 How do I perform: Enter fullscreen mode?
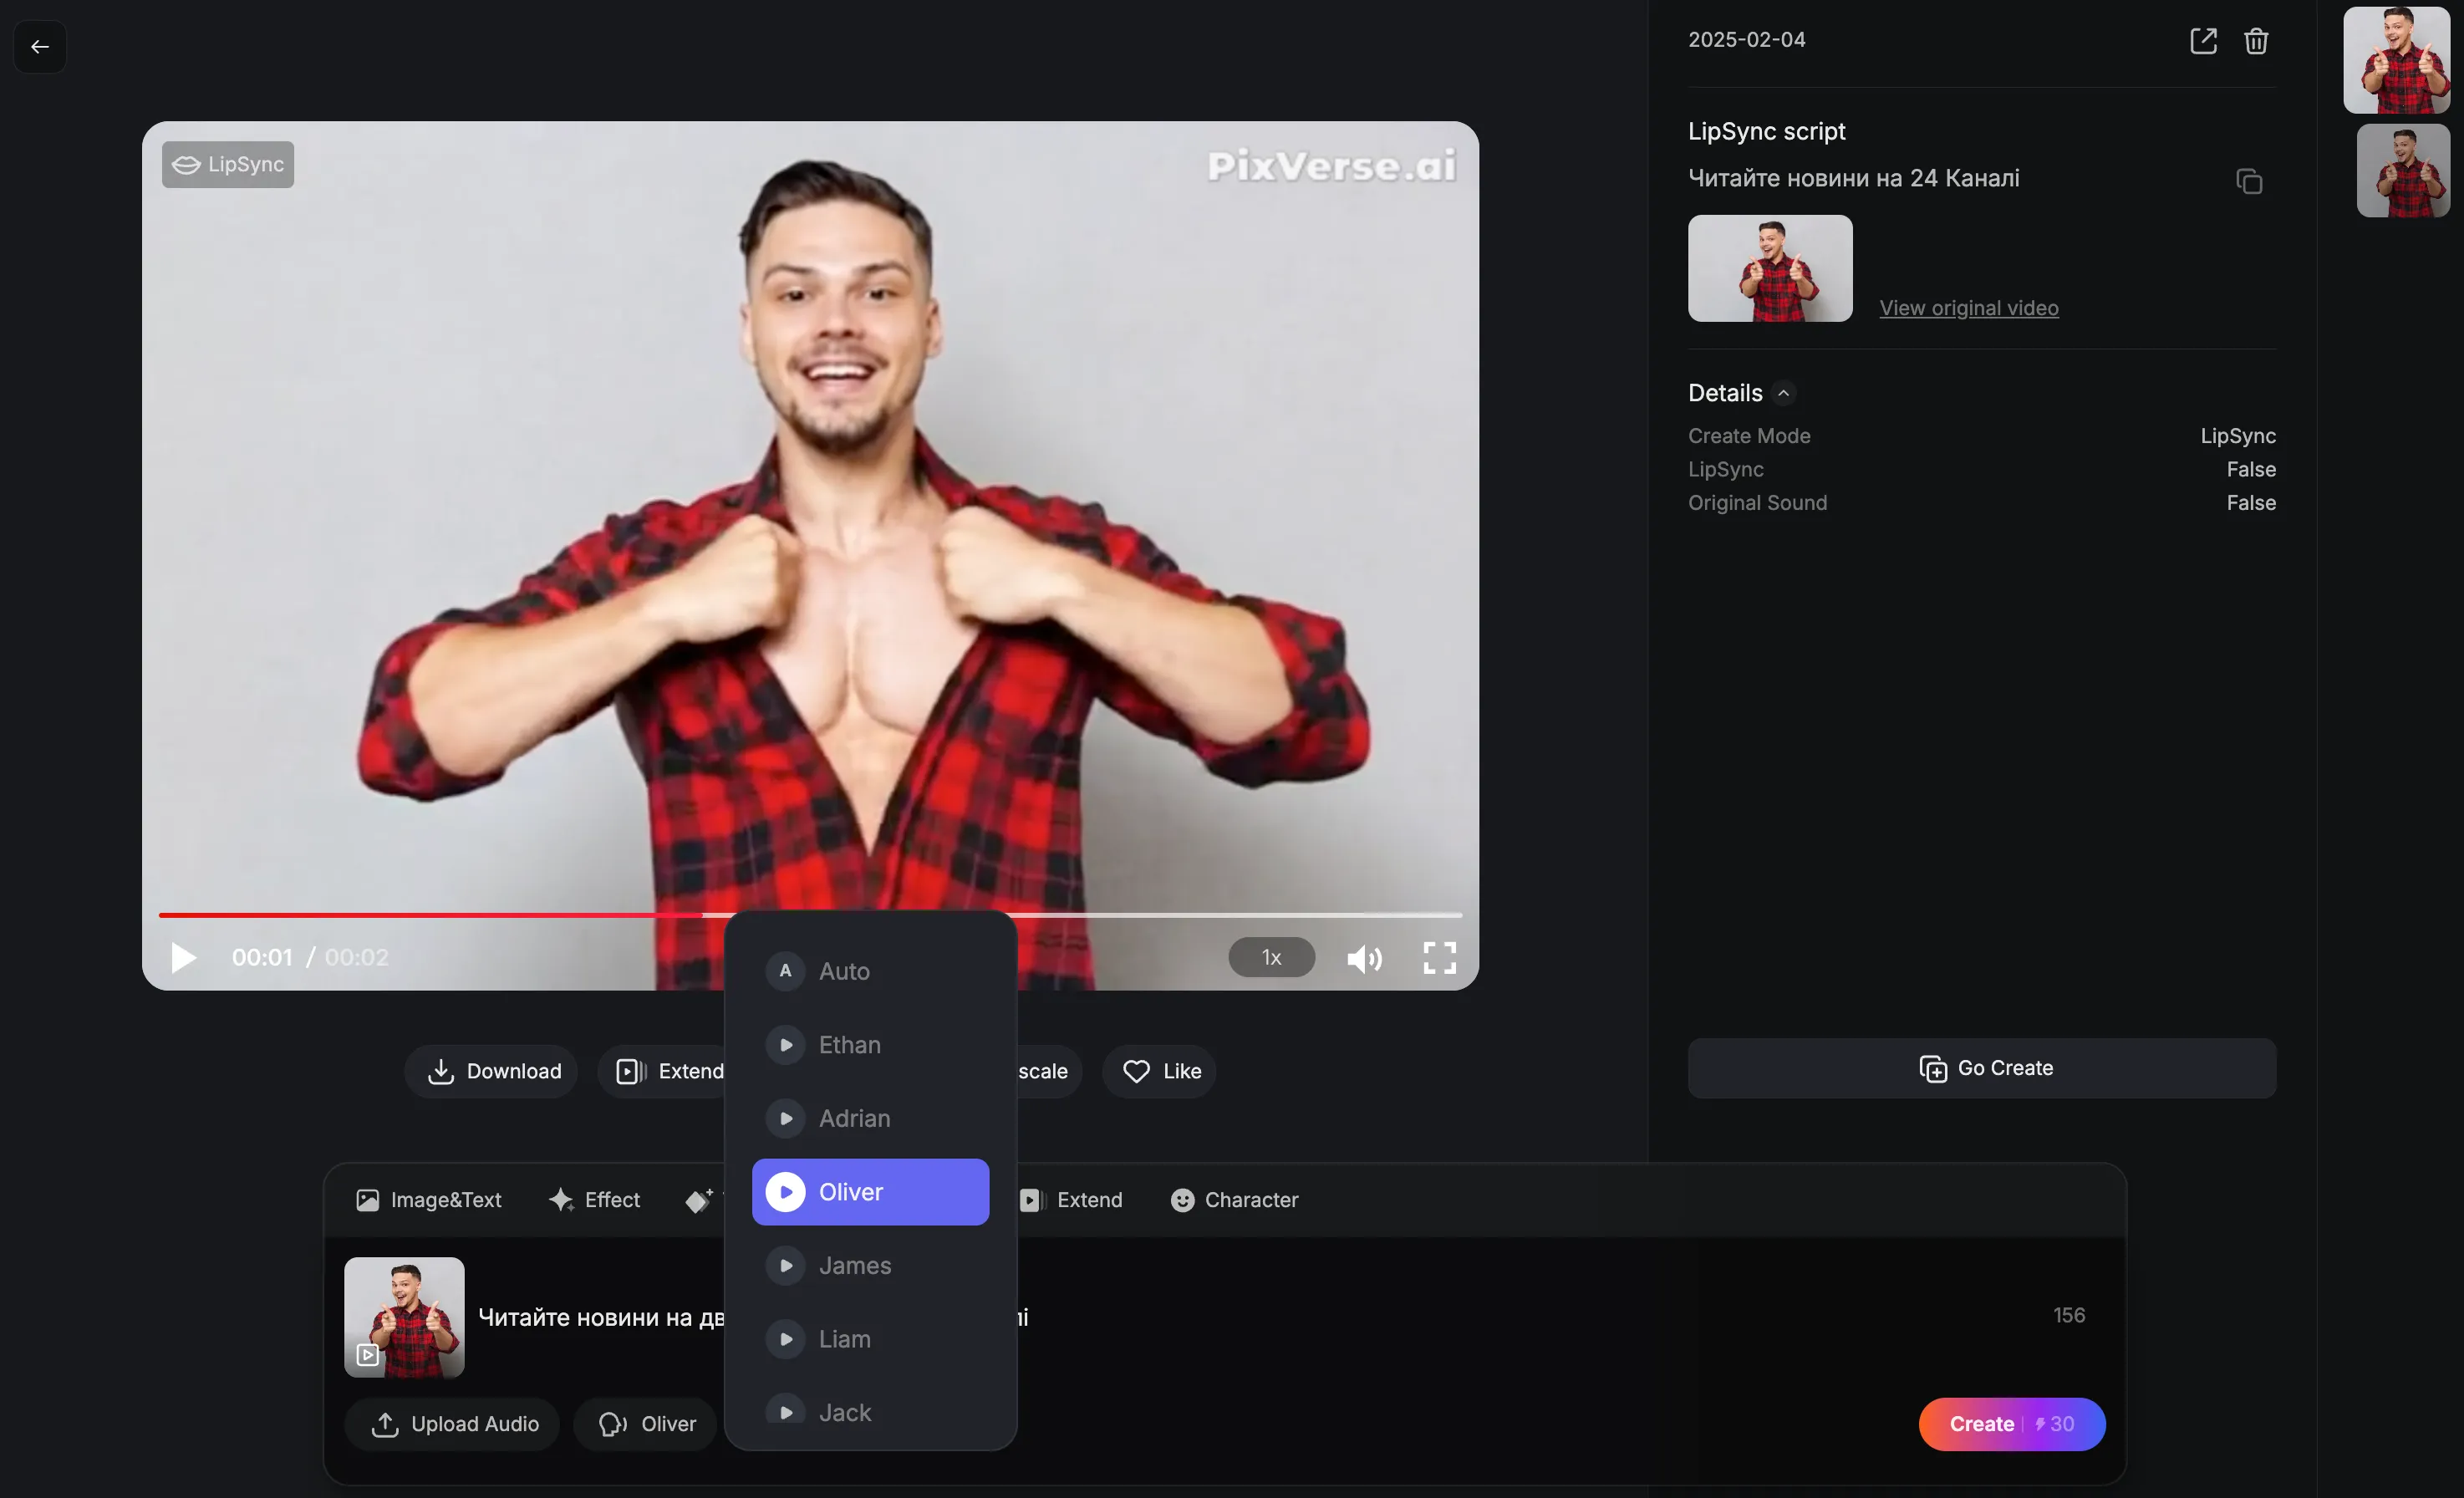[x=1438, y=958]
